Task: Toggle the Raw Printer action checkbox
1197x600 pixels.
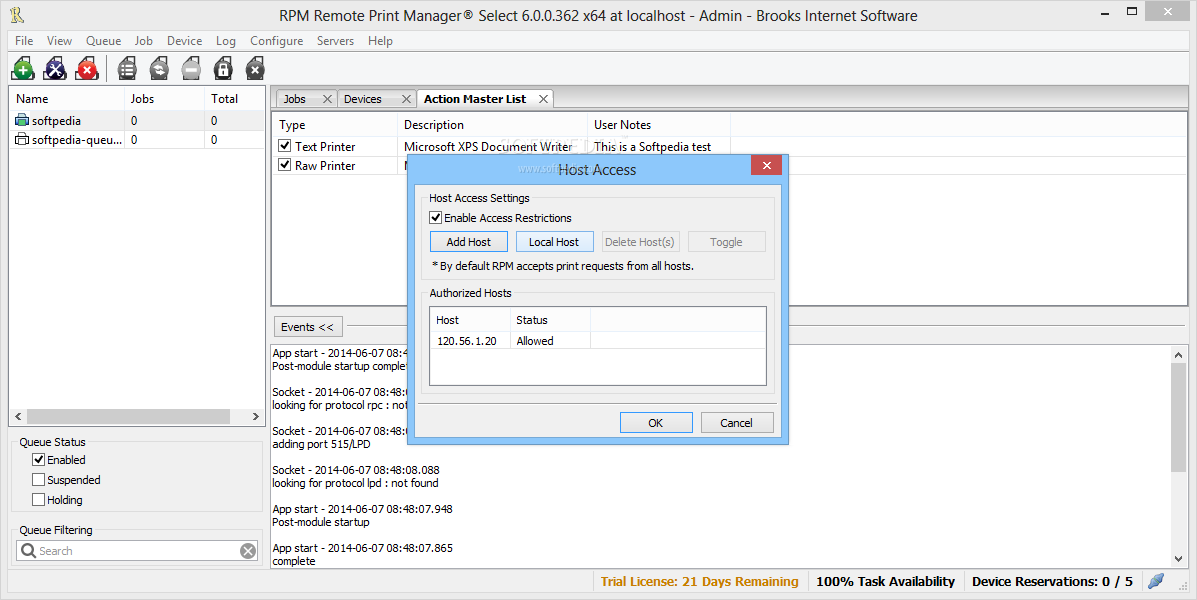Action: click(x=285, y=165)
